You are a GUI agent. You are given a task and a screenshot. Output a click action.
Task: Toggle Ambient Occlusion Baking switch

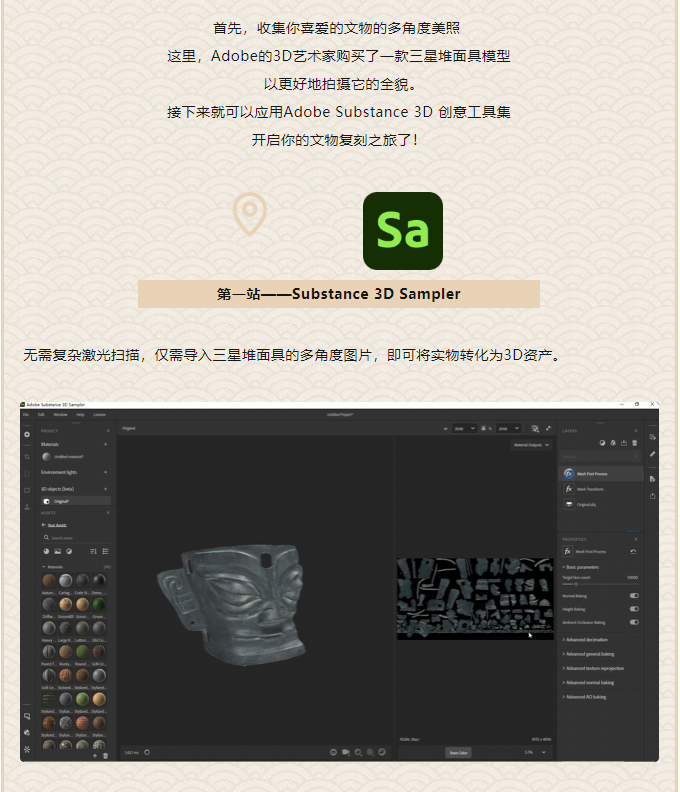(x=634, y=622)
